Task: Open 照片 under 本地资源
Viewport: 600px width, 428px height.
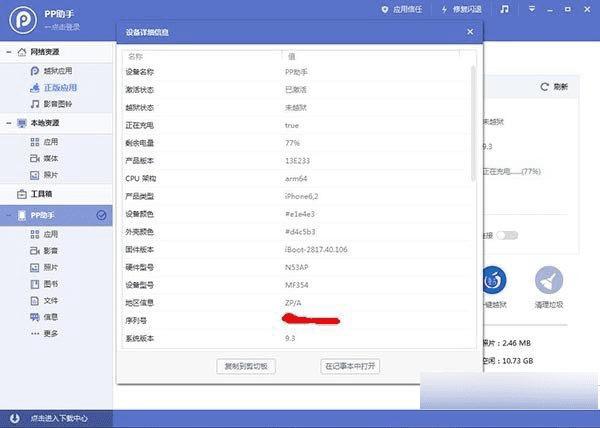Action: coord(44,175)
